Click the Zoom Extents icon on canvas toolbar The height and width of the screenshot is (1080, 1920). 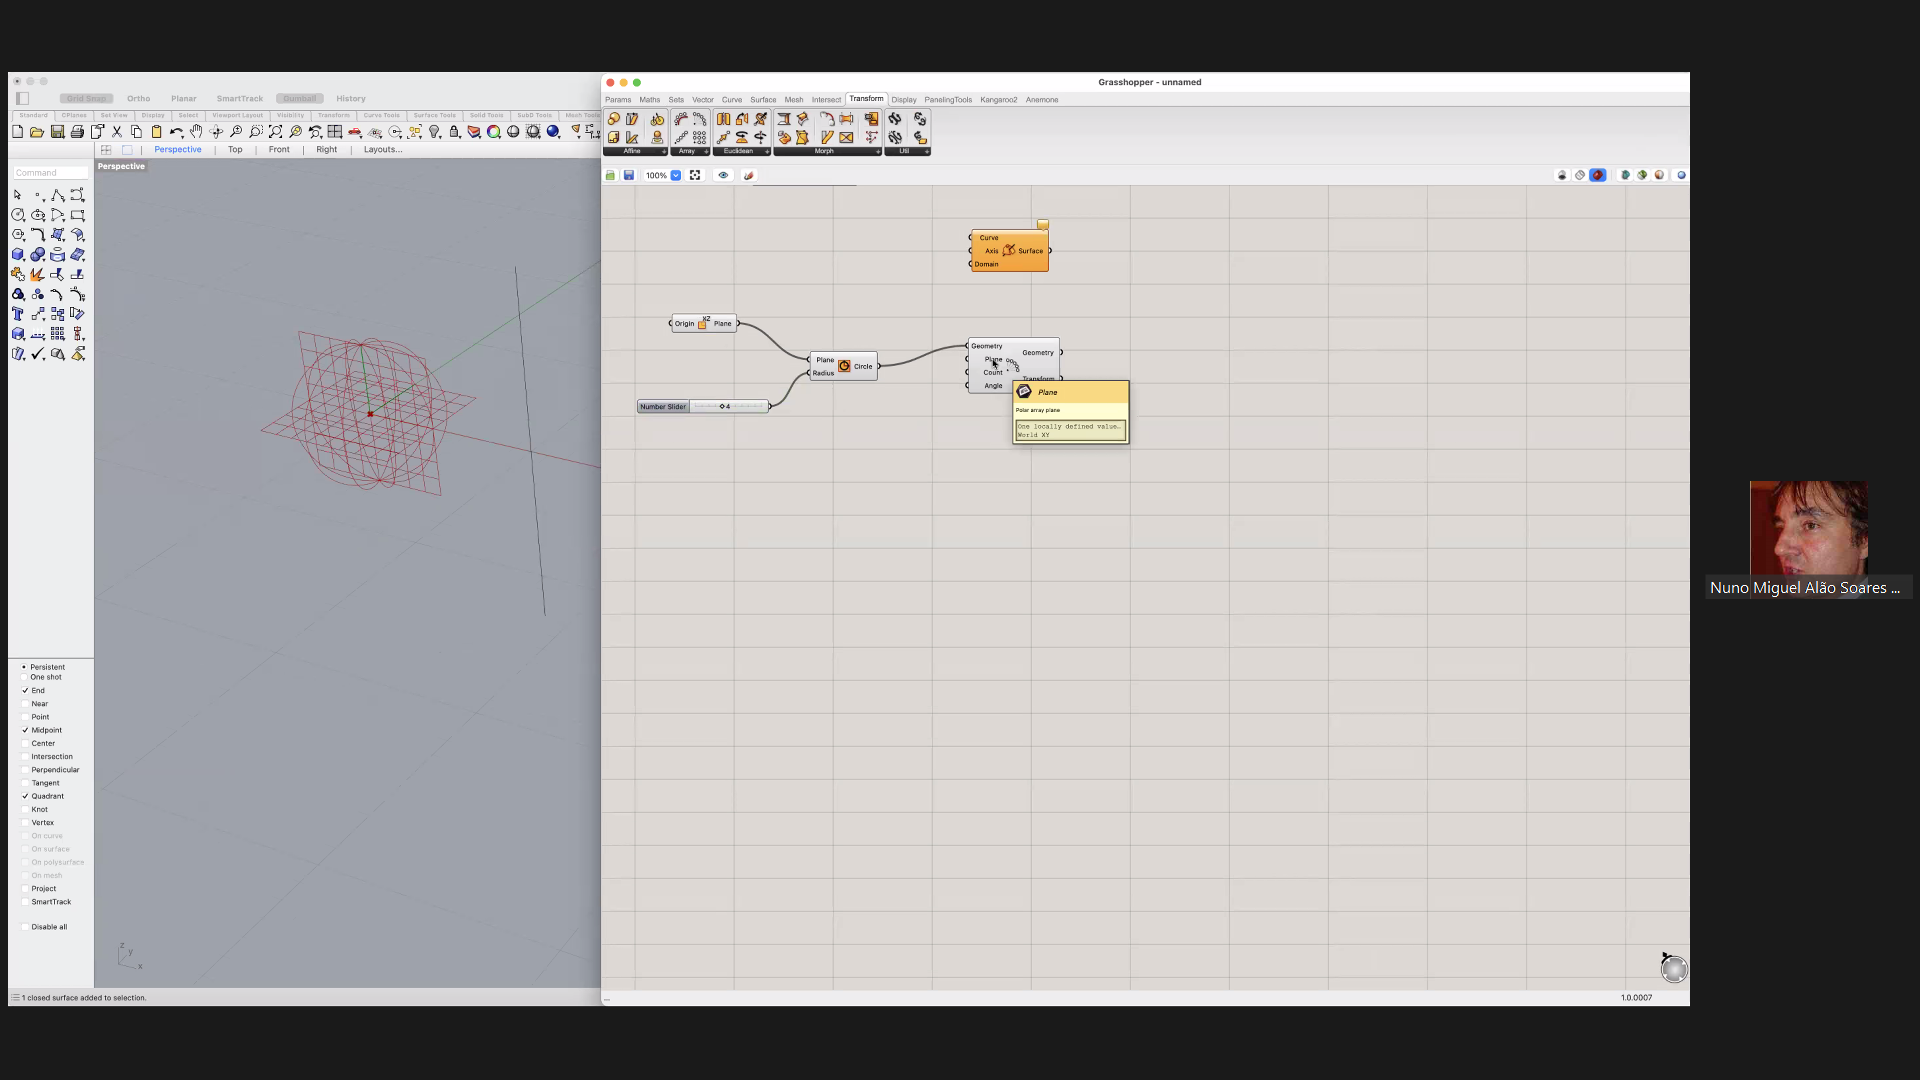pyautogui.click(x=695, y=175)
